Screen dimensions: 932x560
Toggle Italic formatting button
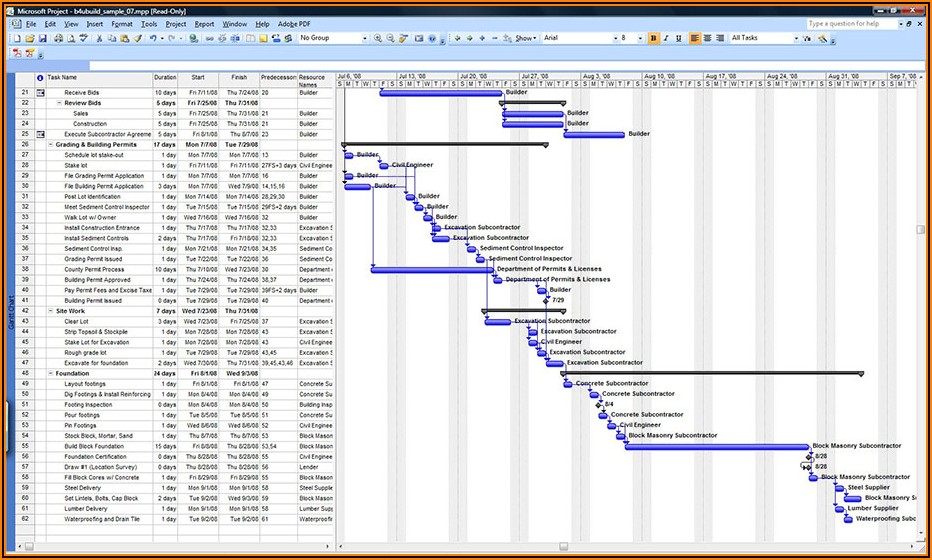(667, 38)
